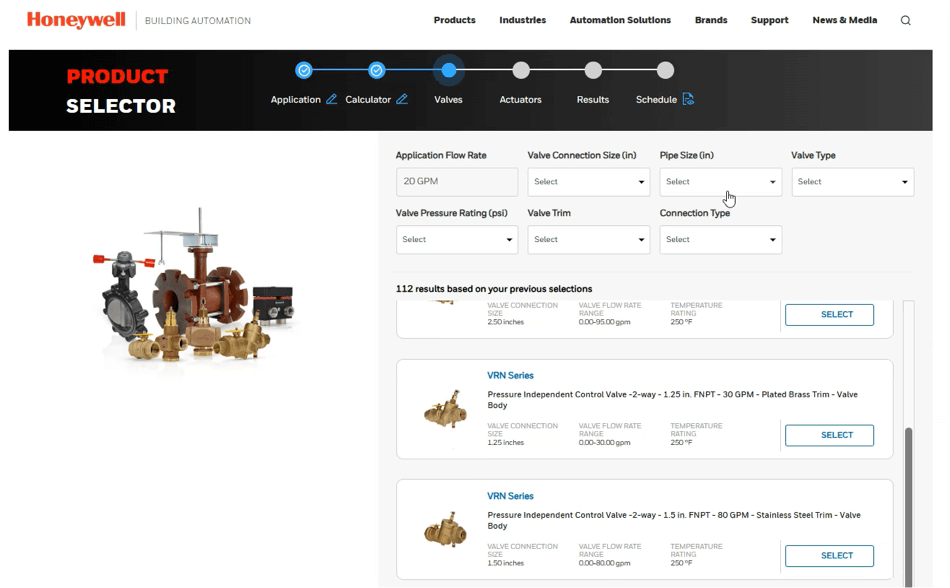
Task: Open the site search magnifier icon
Action: pyautogui.click(x=905, y=21)
